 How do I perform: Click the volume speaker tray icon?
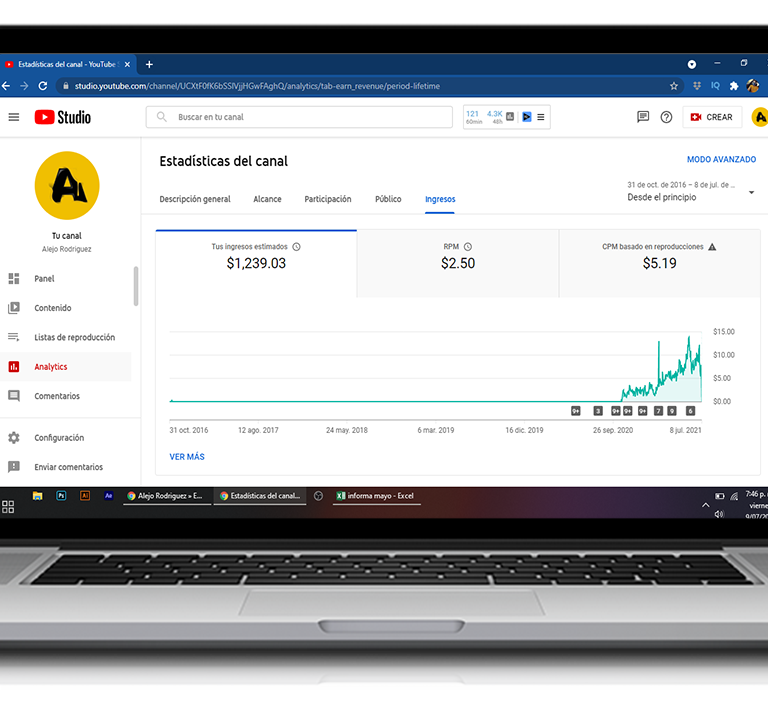719,514
